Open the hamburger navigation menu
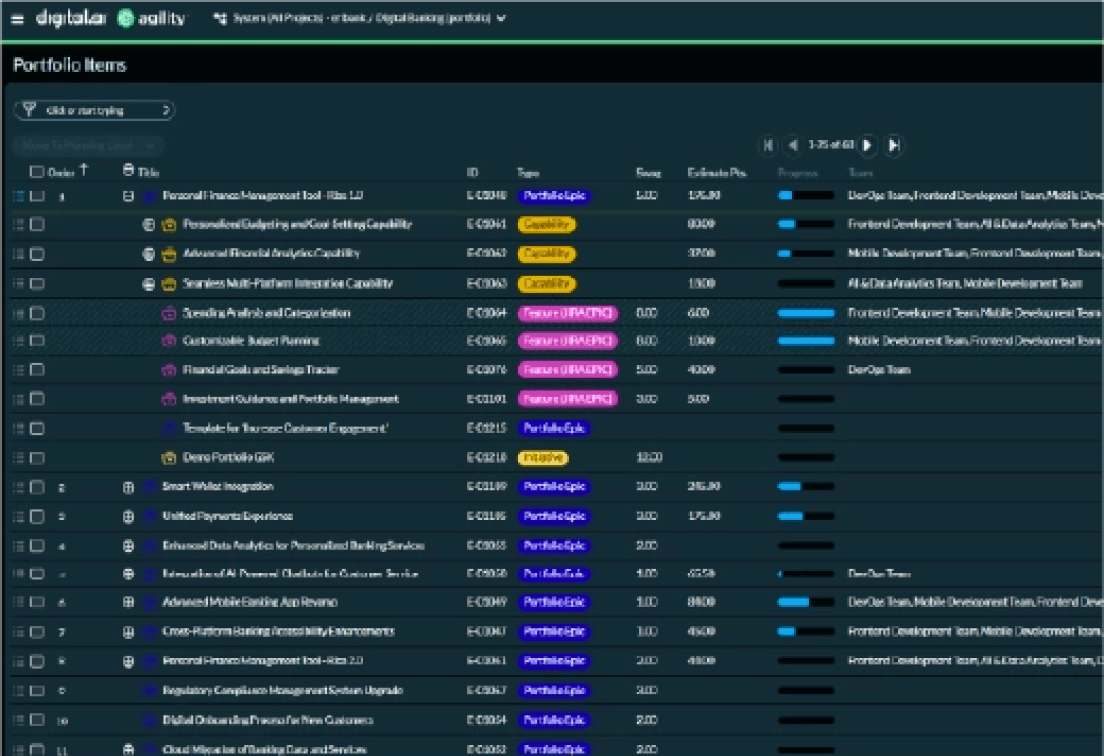Image resolution: width=1104 pixels, height=756 pixels. pos(17,19)
